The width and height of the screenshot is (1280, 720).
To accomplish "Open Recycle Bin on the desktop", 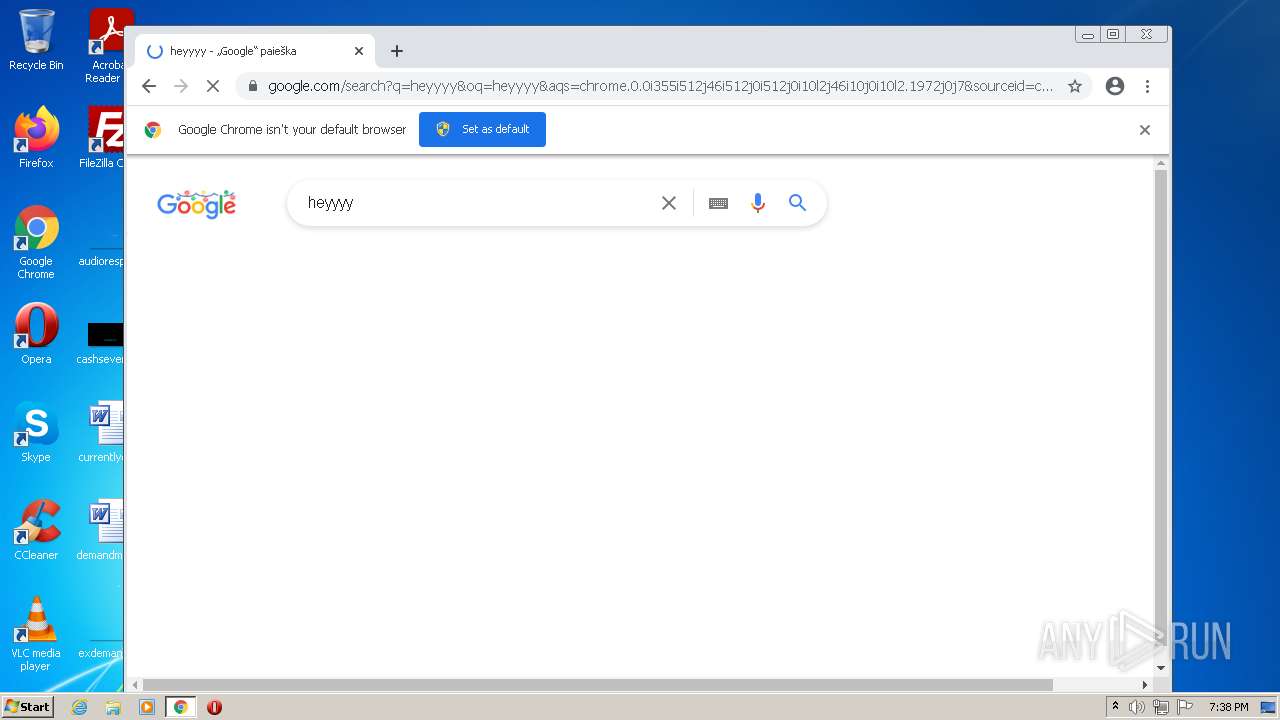I will [36, 41].
